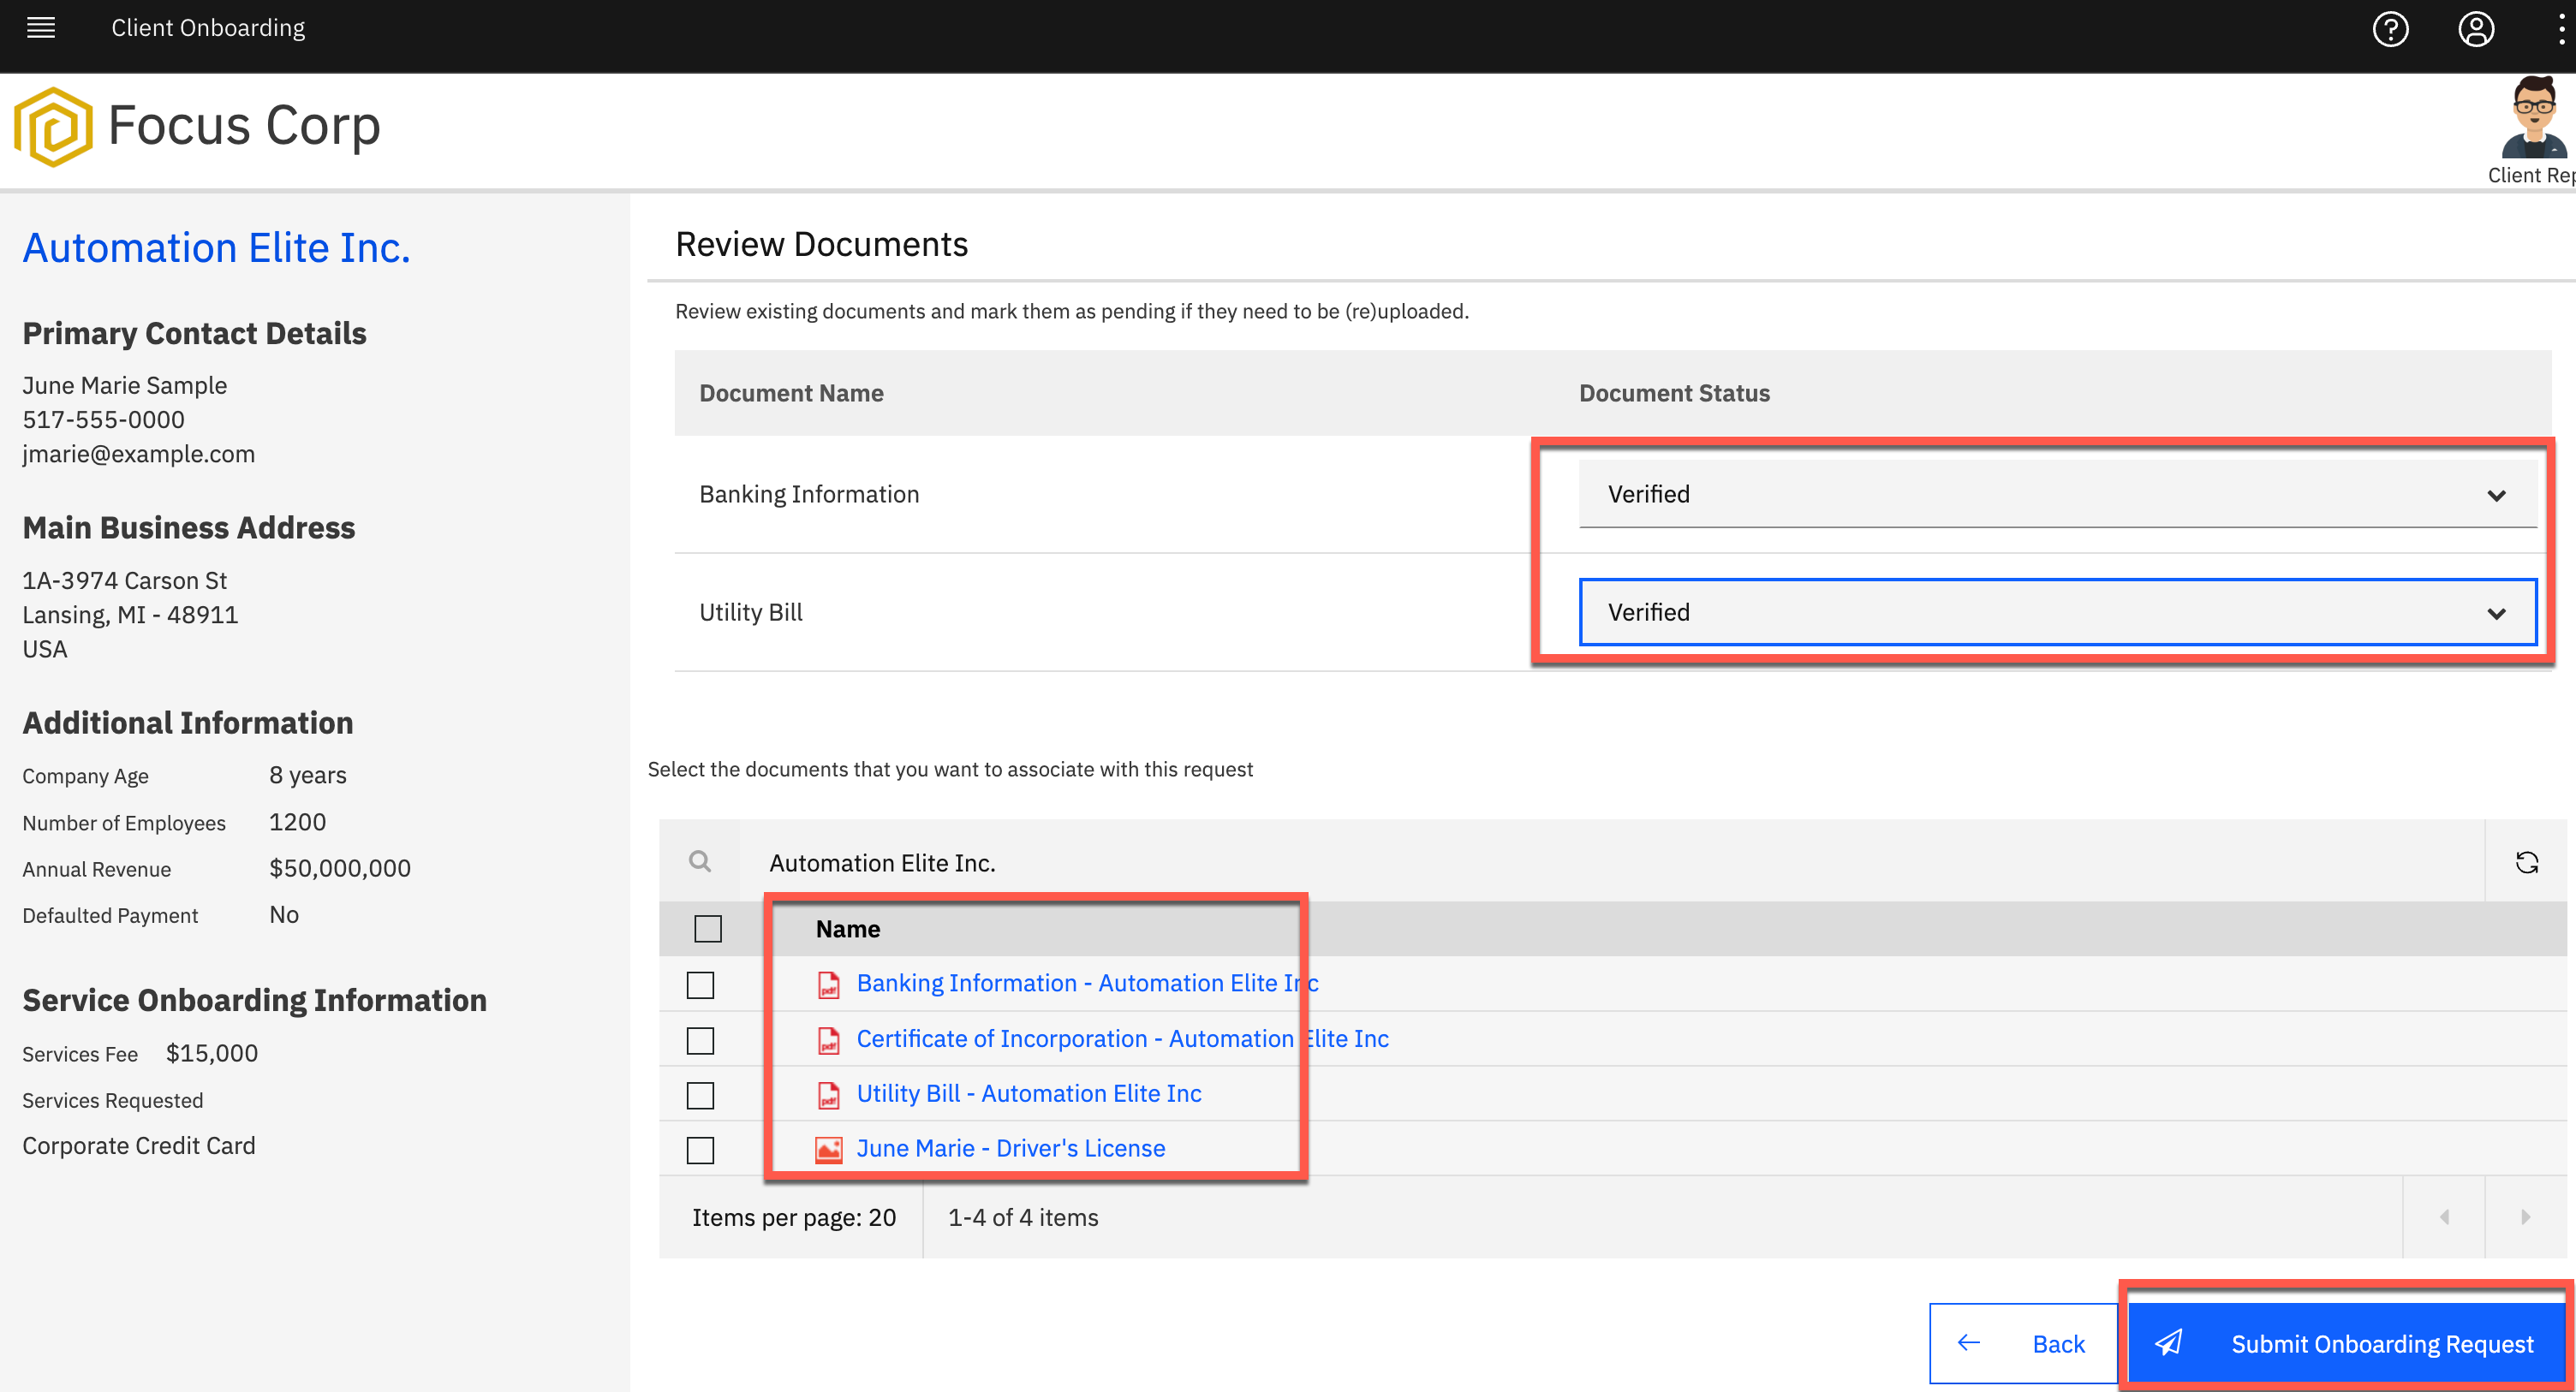The image size is (2576, 1392).
Task: Click June Marie Sample contact name
Action: (x=124, y=386)
